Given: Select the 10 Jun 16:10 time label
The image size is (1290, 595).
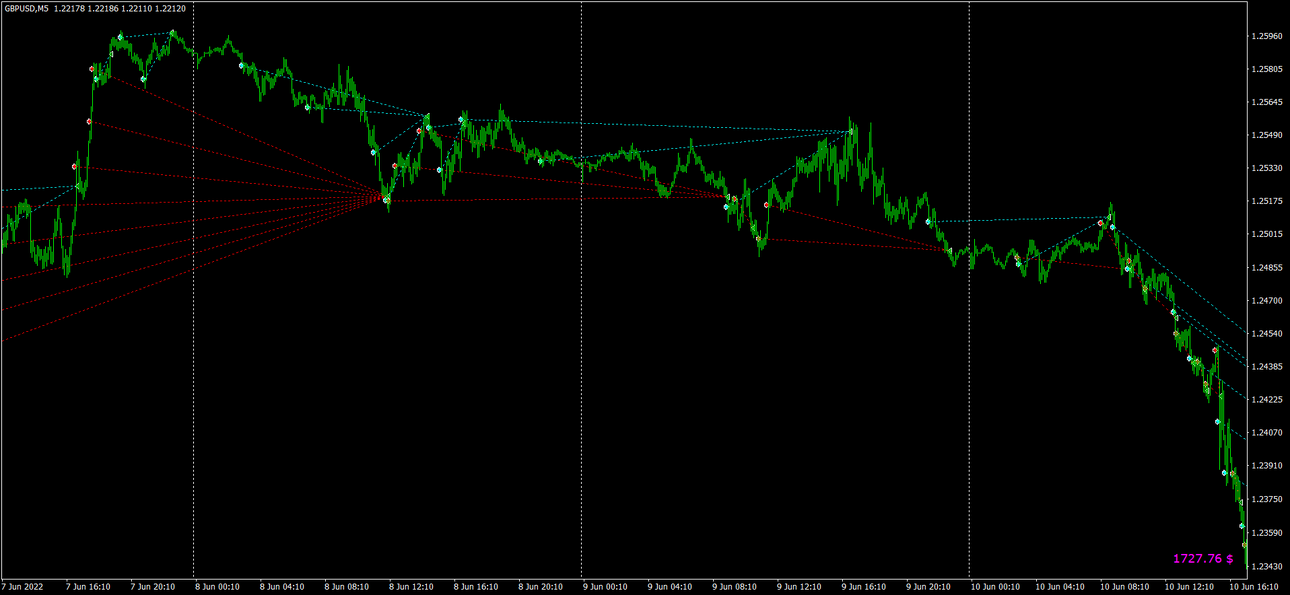Looking at the screenshot, I should [1254, 587].
